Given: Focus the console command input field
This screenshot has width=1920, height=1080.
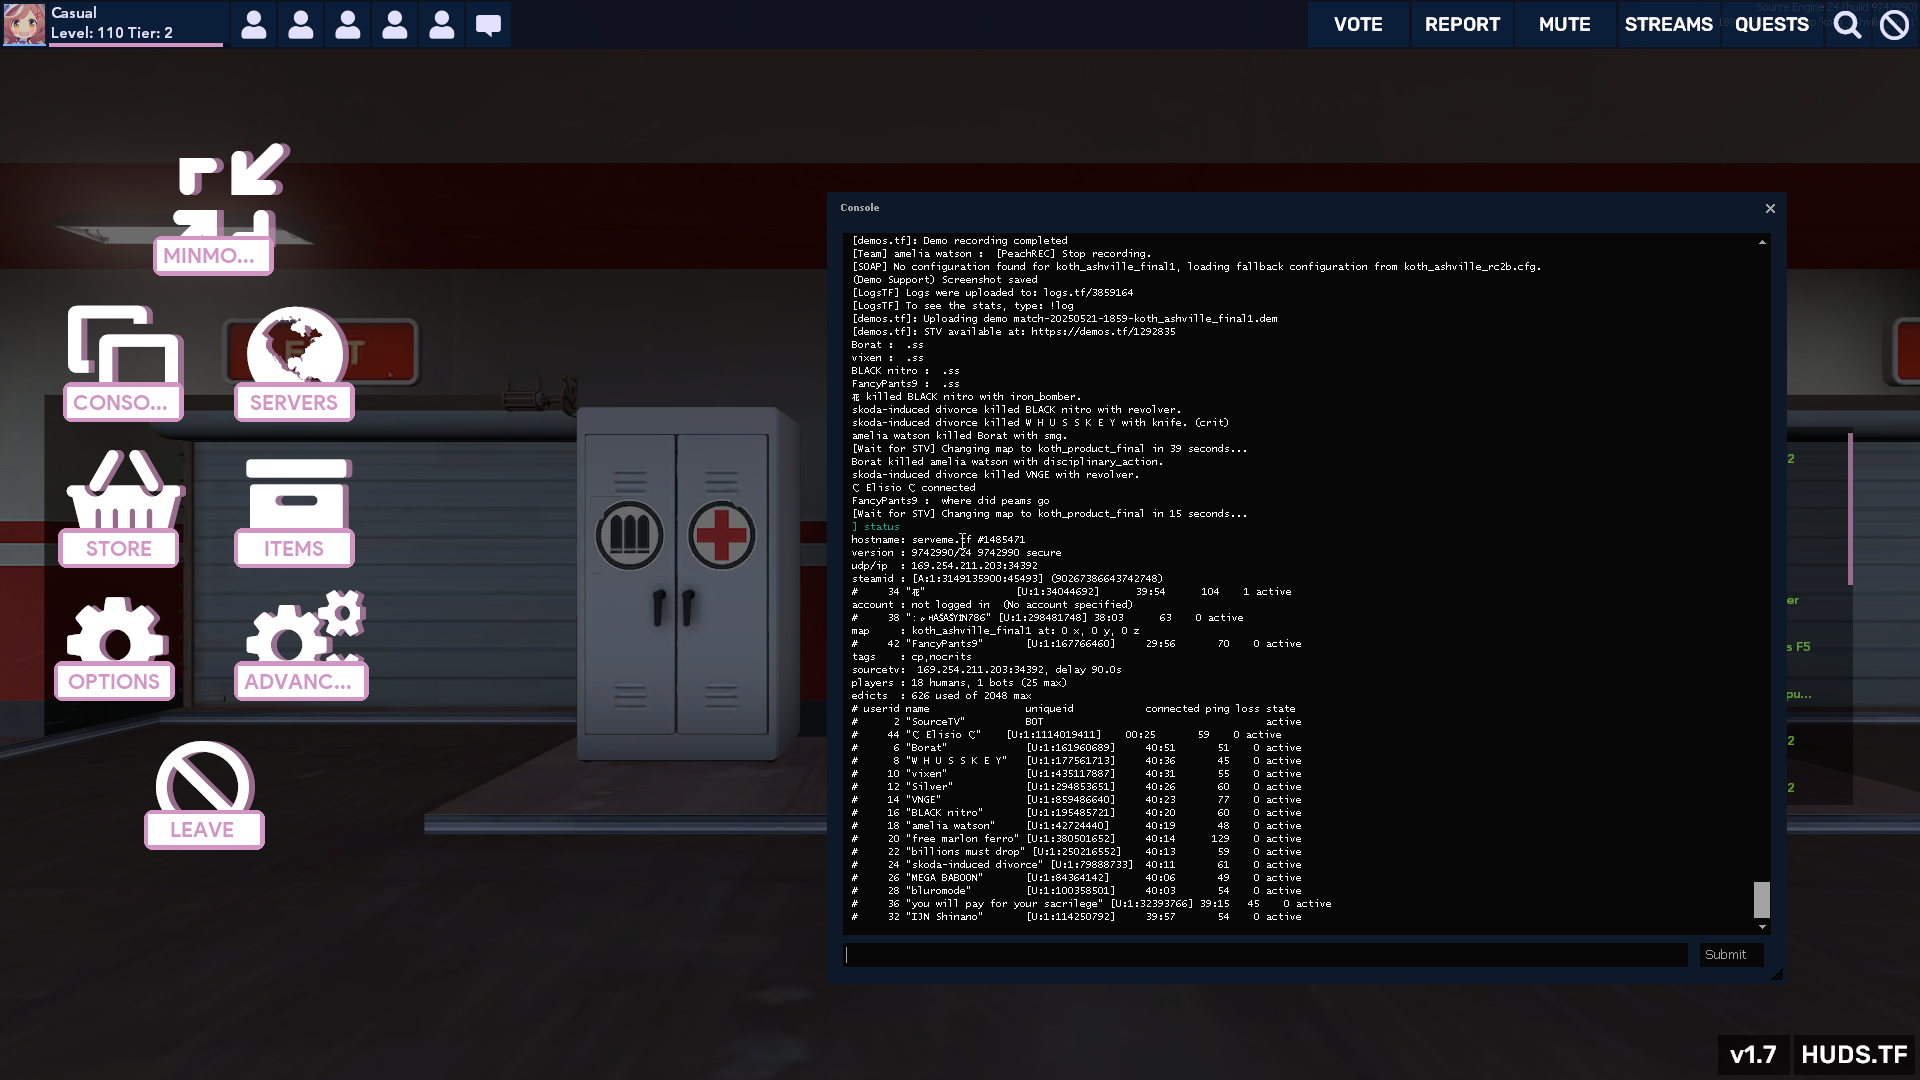Looking at the screenshot, I should coord(1265,955).
